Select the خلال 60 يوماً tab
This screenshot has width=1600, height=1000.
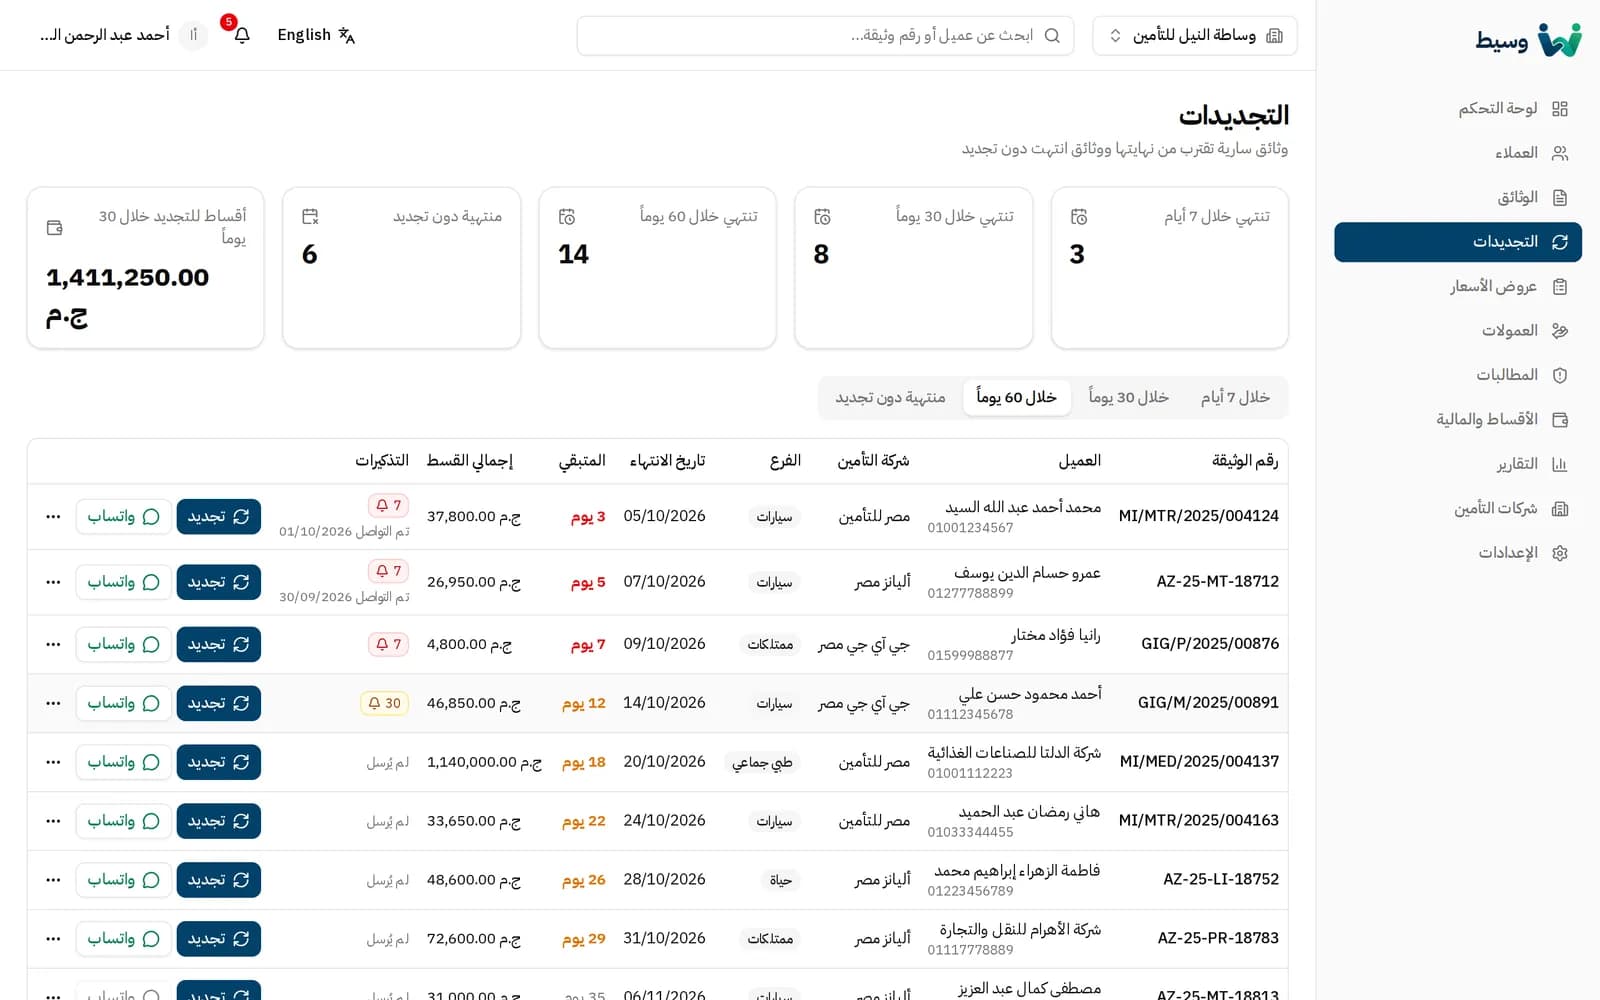(1016, 397)
